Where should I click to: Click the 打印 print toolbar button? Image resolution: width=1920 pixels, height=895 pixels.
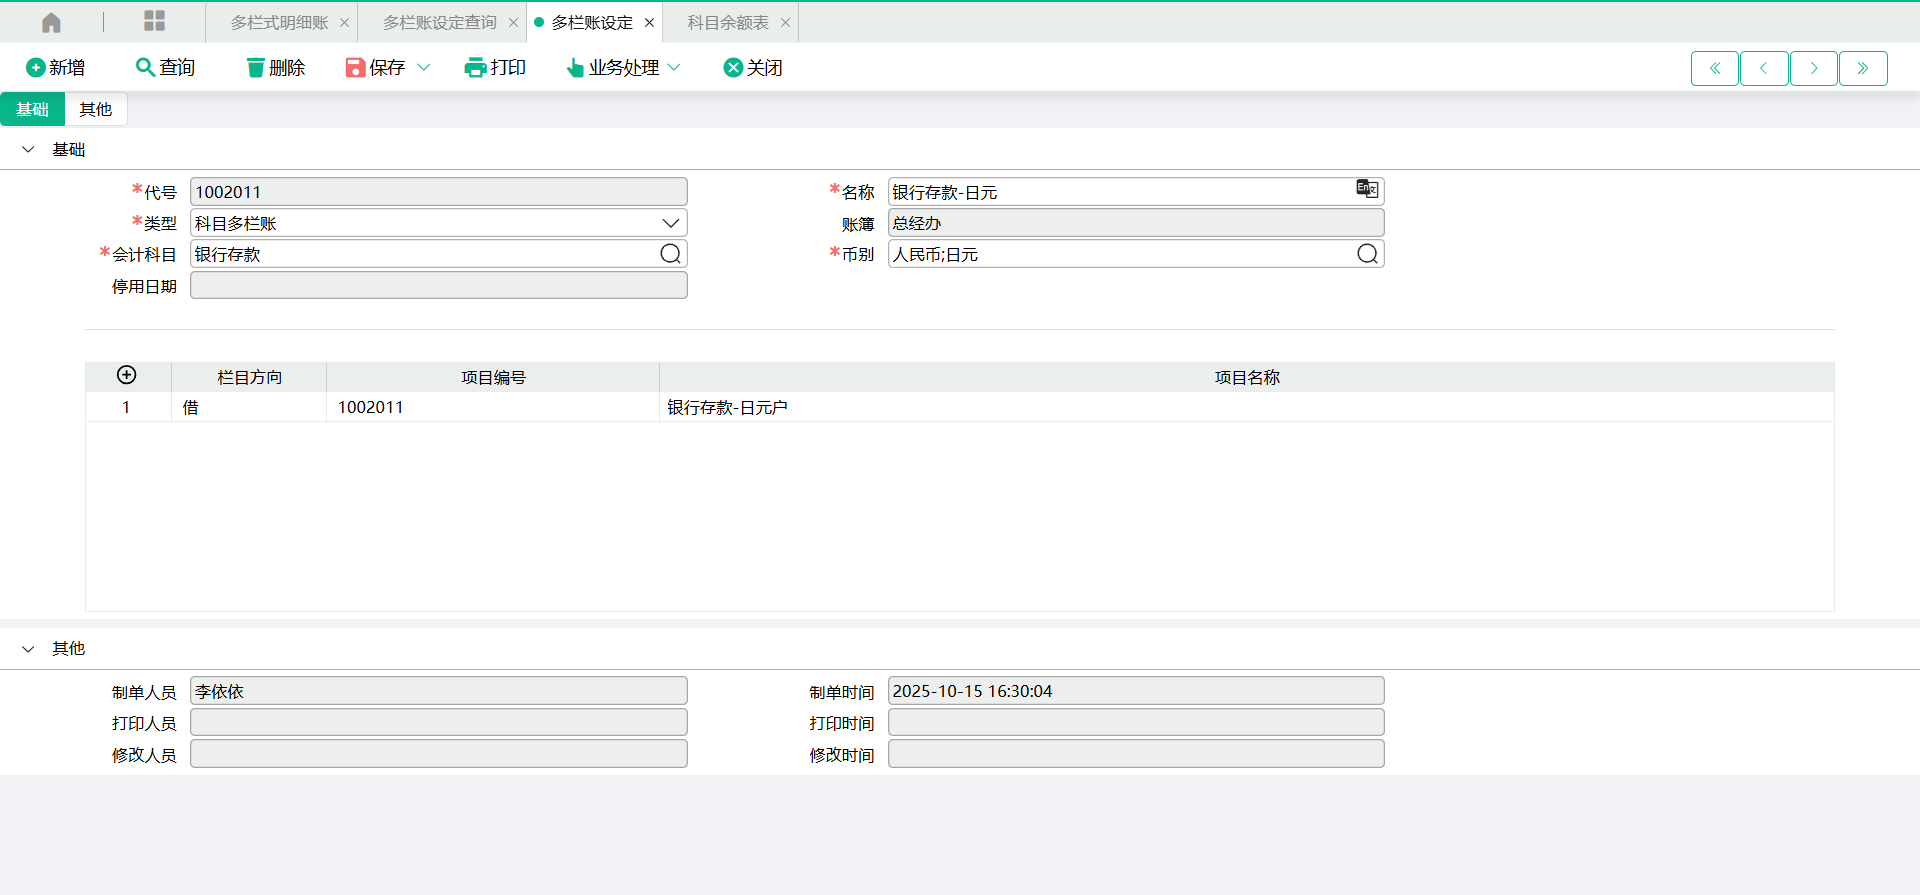pos(496,67)
